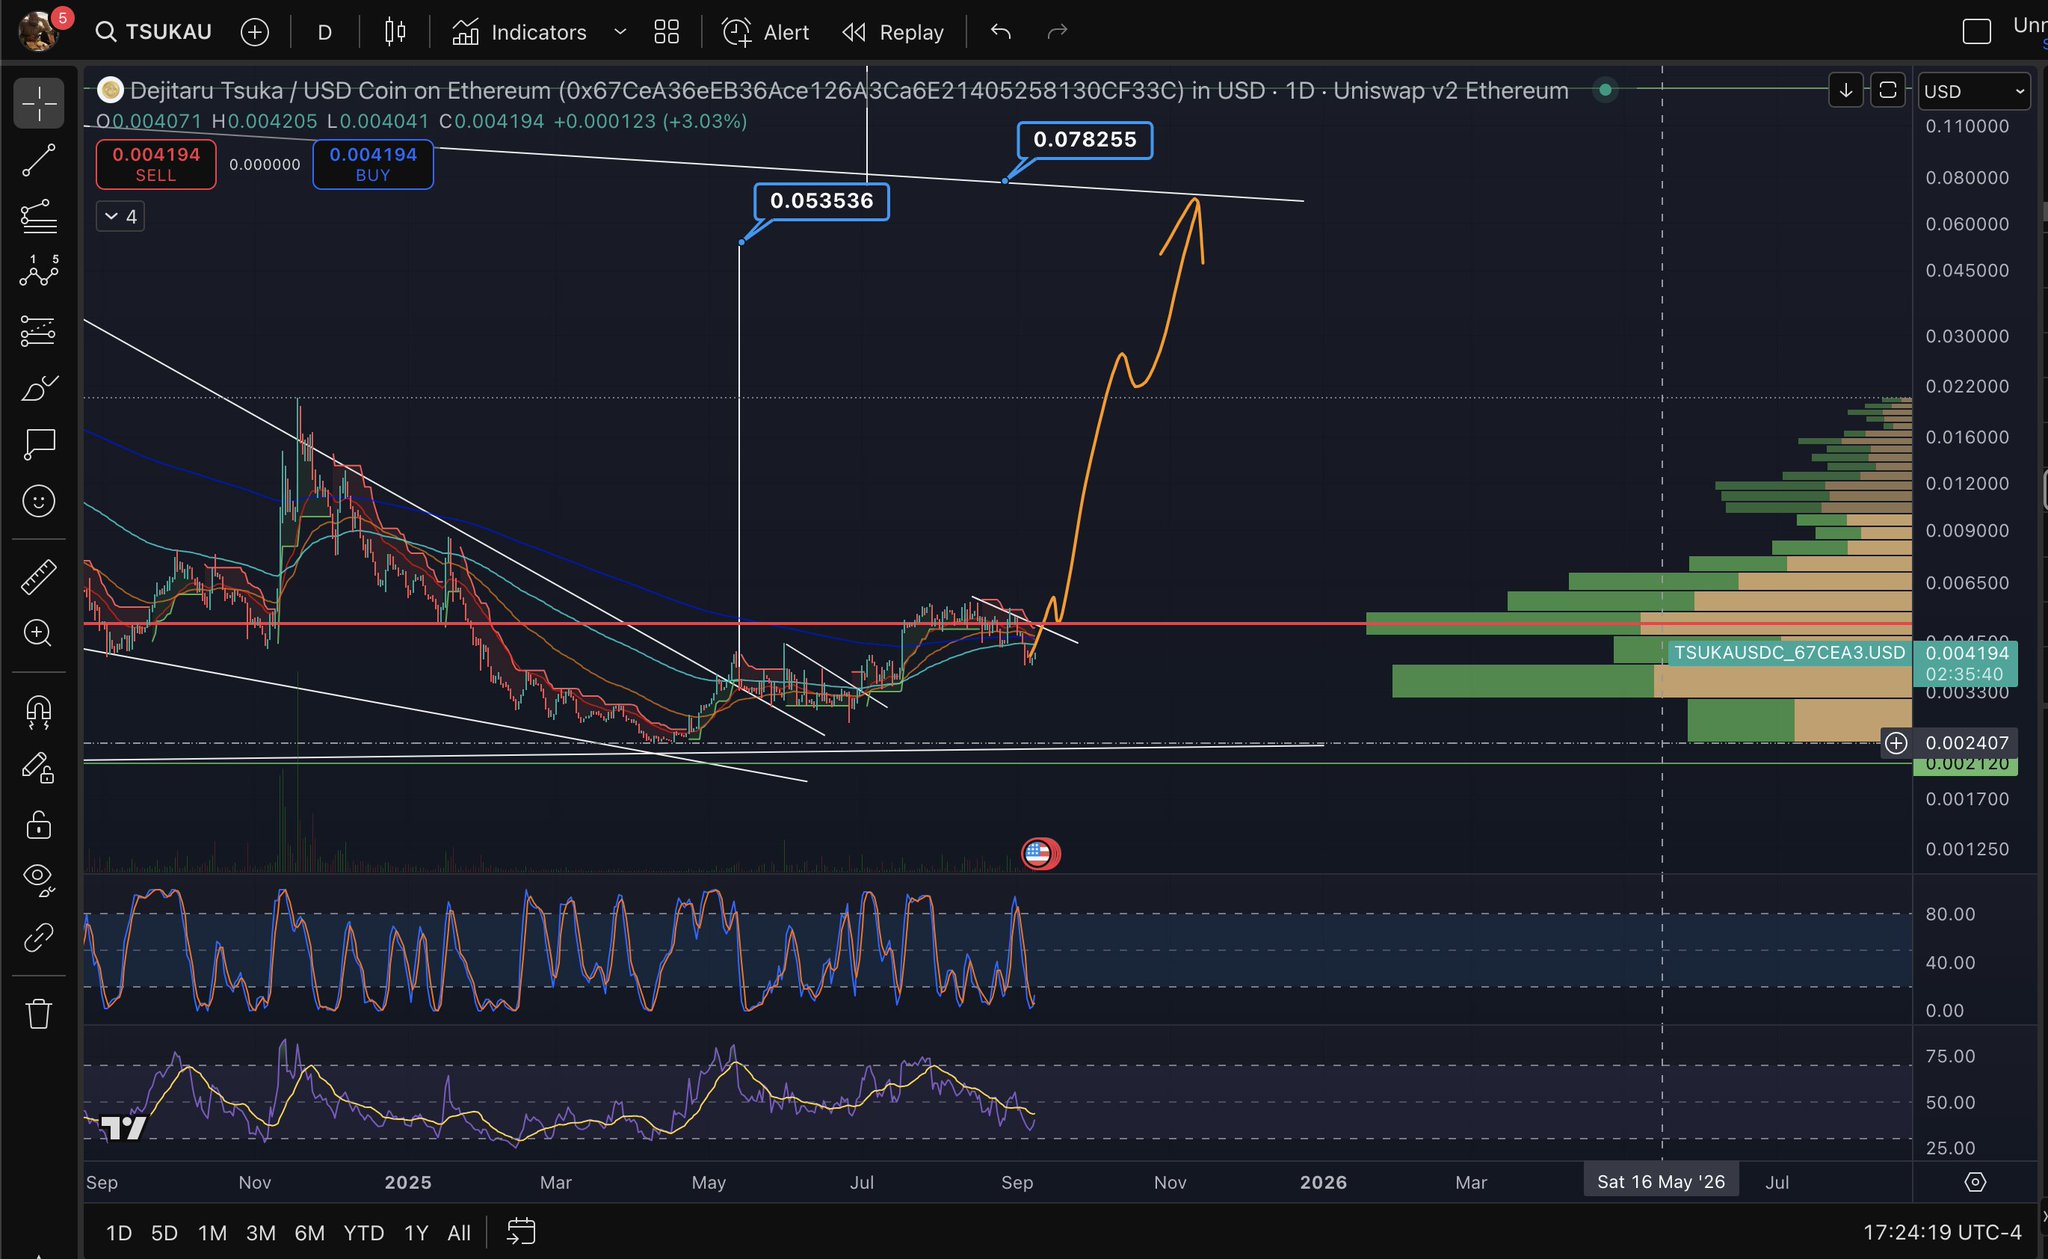Click the 0.053536 price label
Screen dimensions: 2048x1259
pos(821,201)
